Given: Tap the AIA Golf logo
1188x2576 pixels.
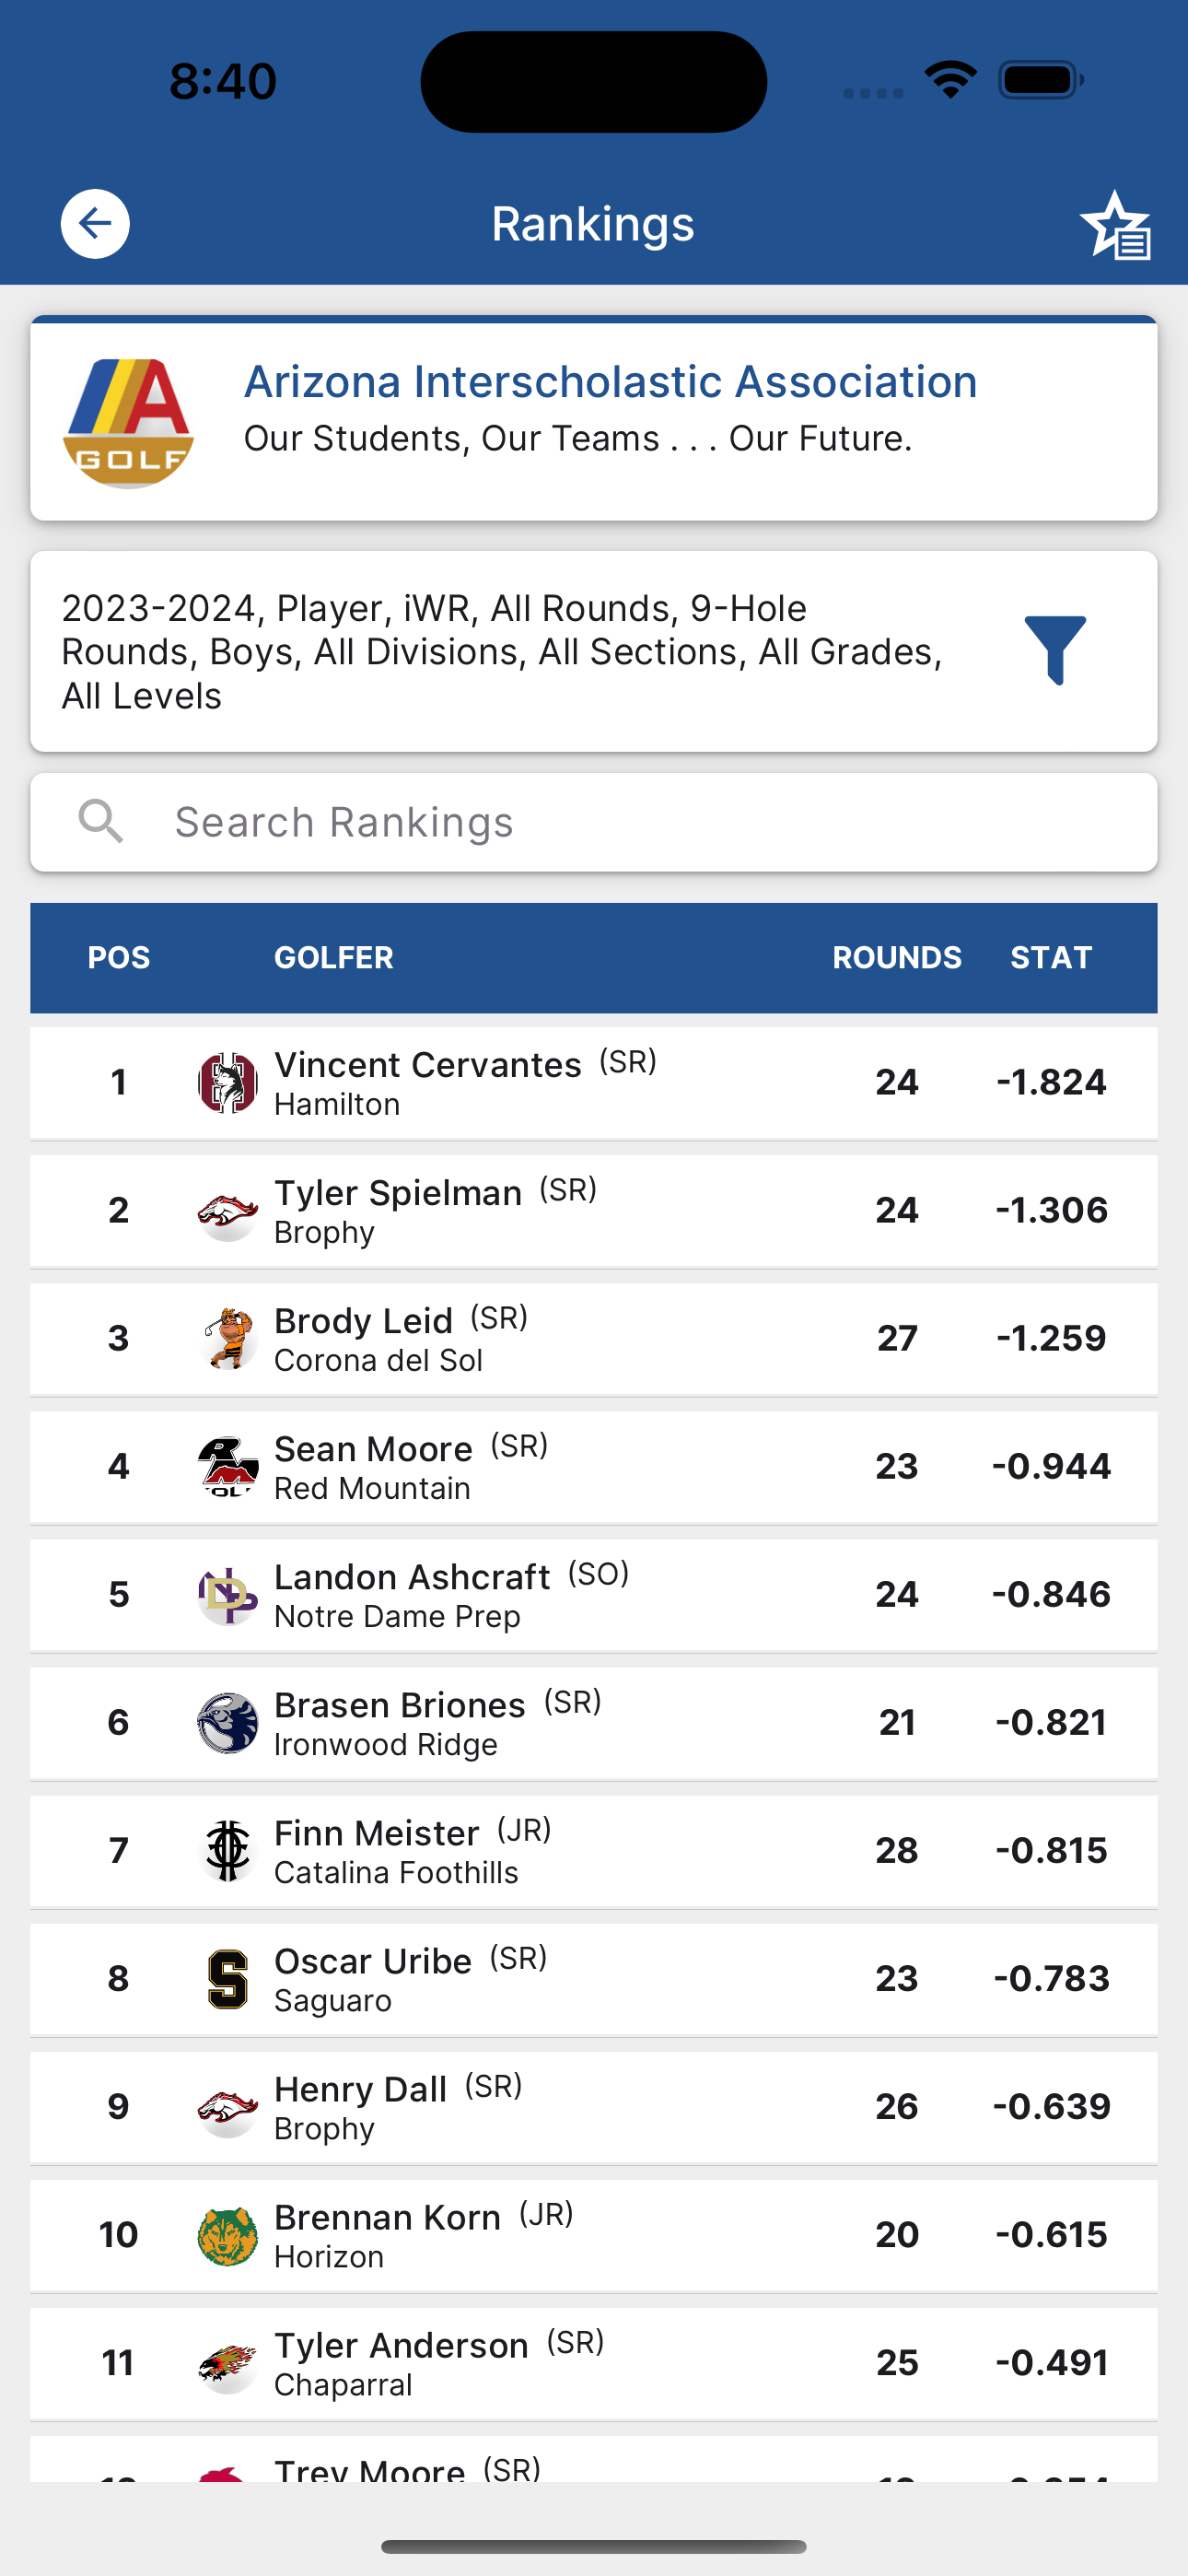Looking at the screenshot, I should [x=128, y=422].
